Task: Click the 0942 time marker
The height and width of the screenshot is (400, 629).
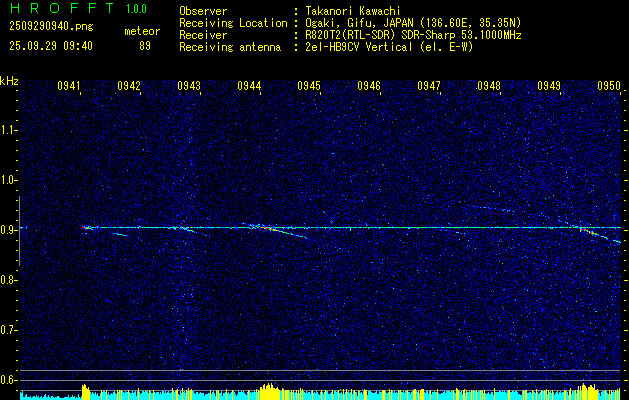Action: click(x=129, y=85)
